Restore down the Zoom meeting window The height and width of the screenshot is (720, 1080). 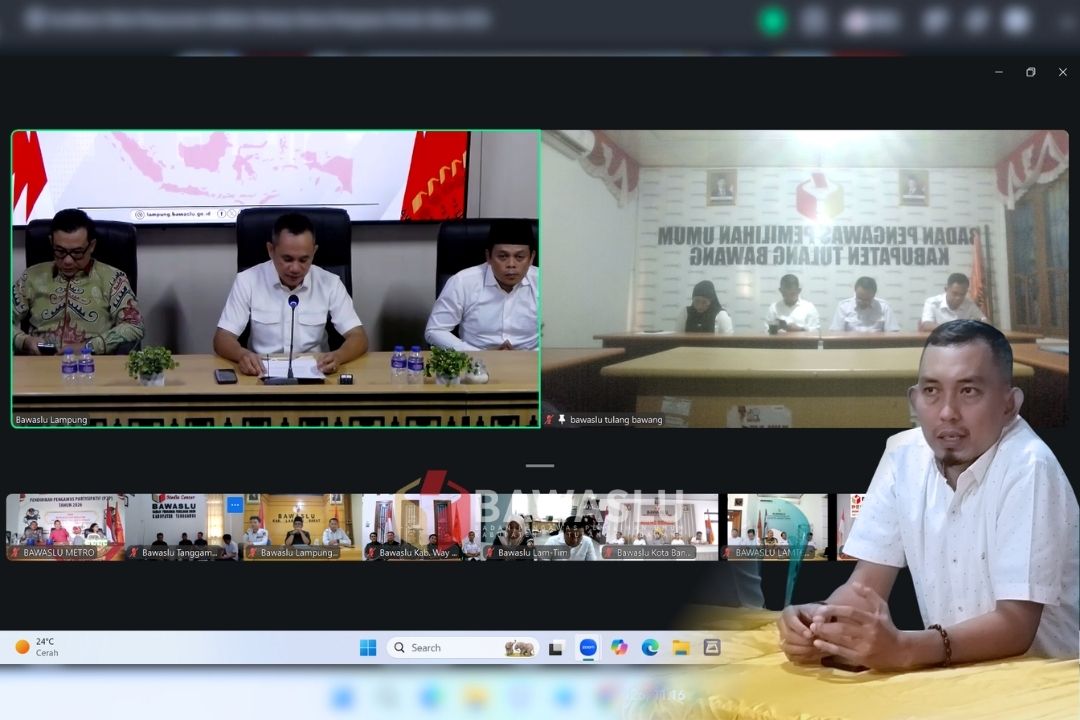1030,72
